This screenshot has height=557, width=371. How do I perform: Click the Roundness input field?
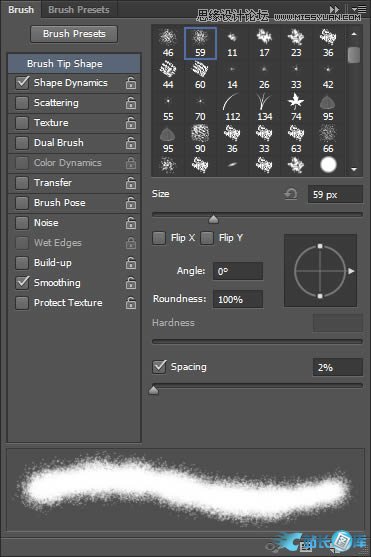click(238, 299)
